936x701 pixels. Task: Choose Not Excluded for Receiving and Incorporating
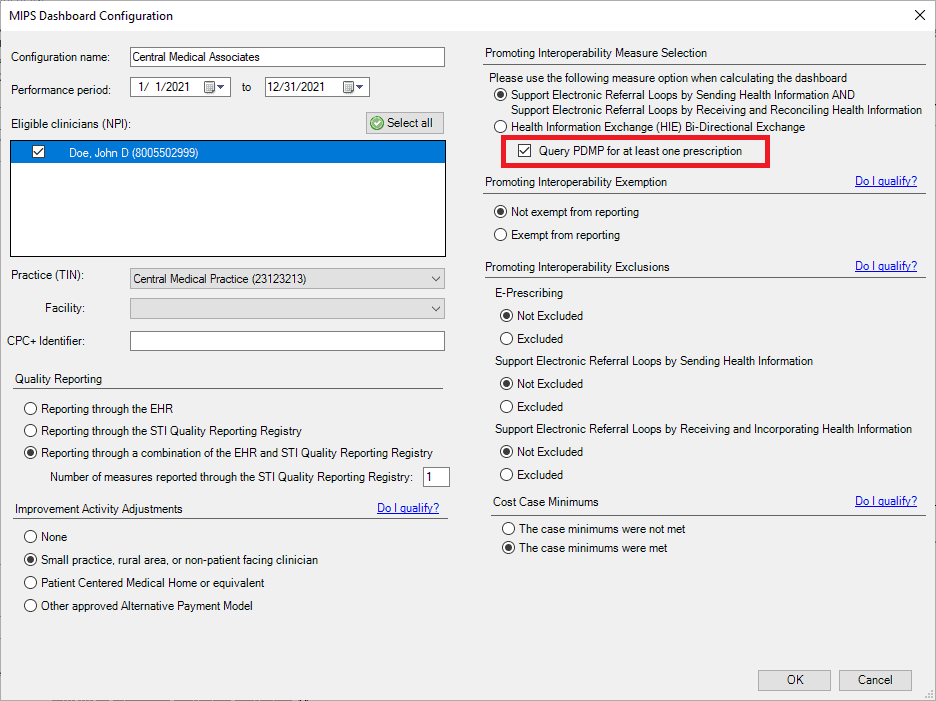click(506, 451)
